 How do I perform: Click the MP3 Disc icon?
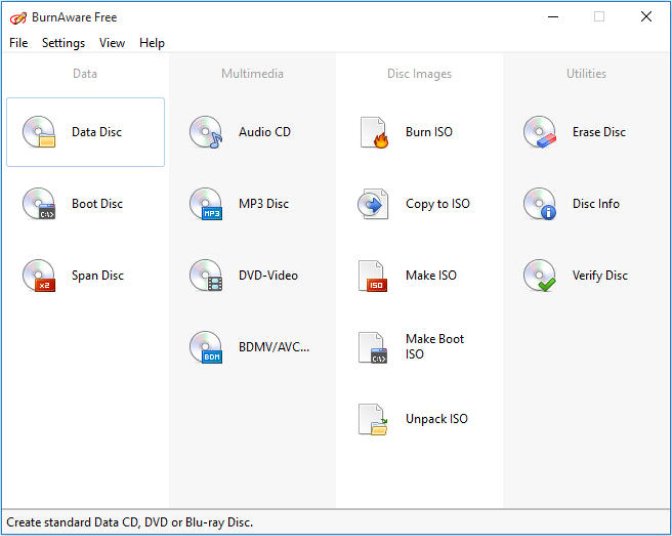tap(206, 204)
